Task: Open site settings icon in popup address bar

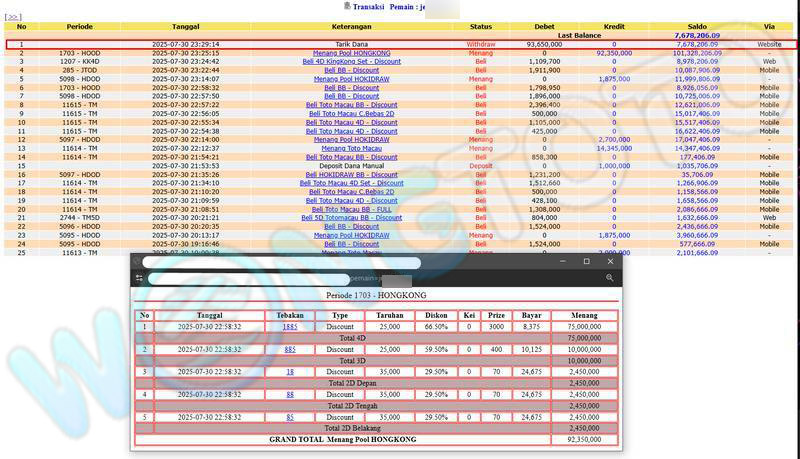Action: (x=139, y=278)
